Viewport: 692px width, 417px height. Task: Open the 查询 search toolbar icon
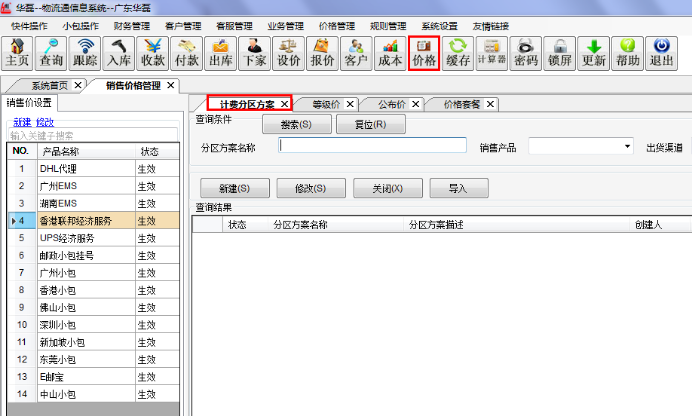(x=52, y=52)
